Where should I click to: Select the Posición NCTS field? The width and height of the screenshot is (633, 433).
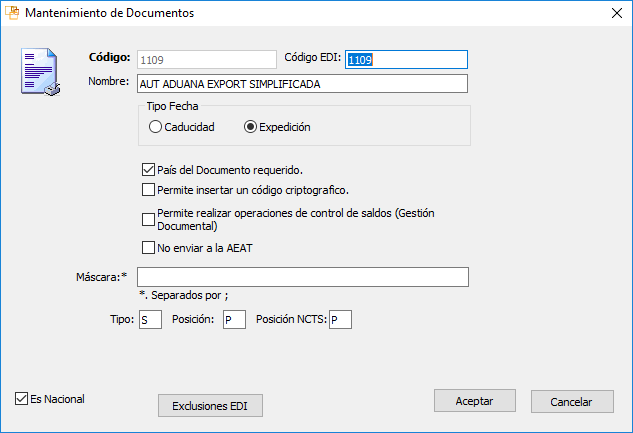coord(340,320)
